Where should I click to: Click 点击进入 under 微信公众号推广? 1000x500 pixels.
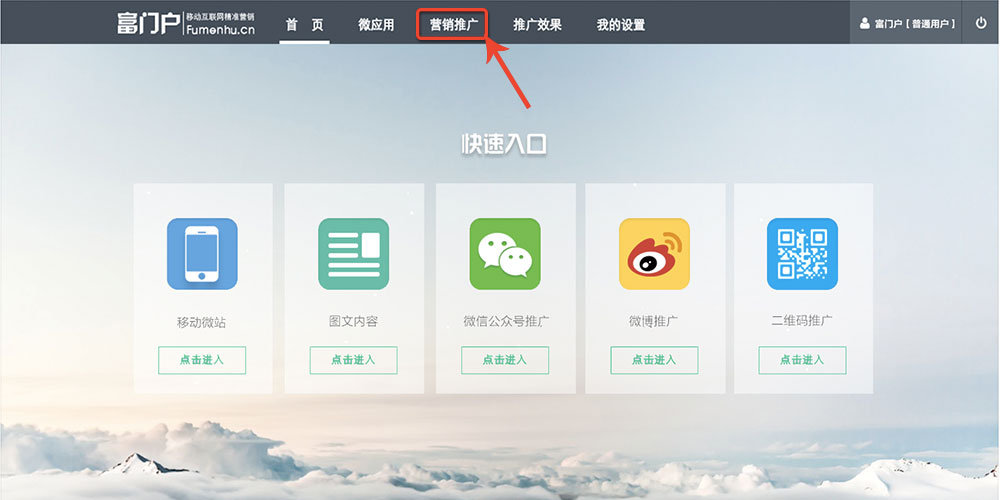click(505, 360)
